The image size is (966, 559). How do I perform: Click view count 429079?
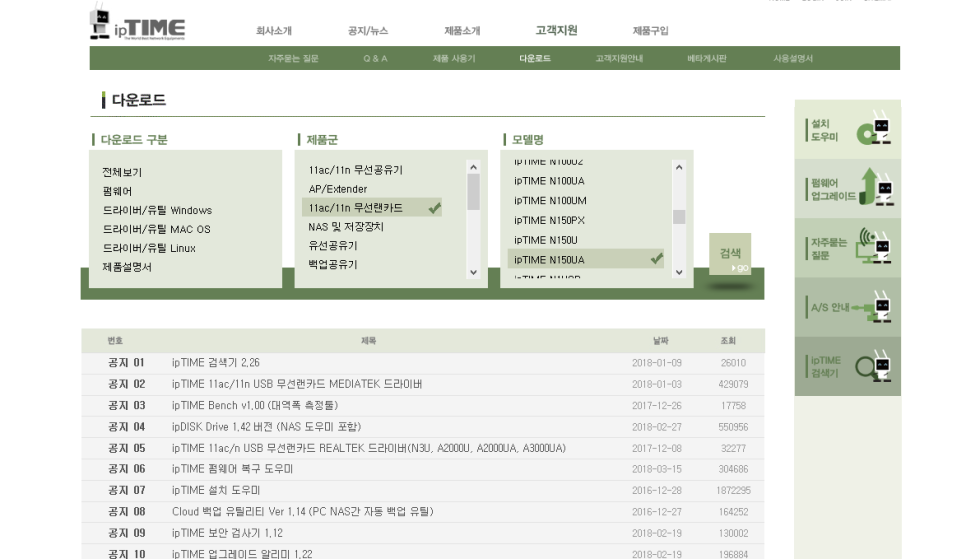tap(733, 384)
